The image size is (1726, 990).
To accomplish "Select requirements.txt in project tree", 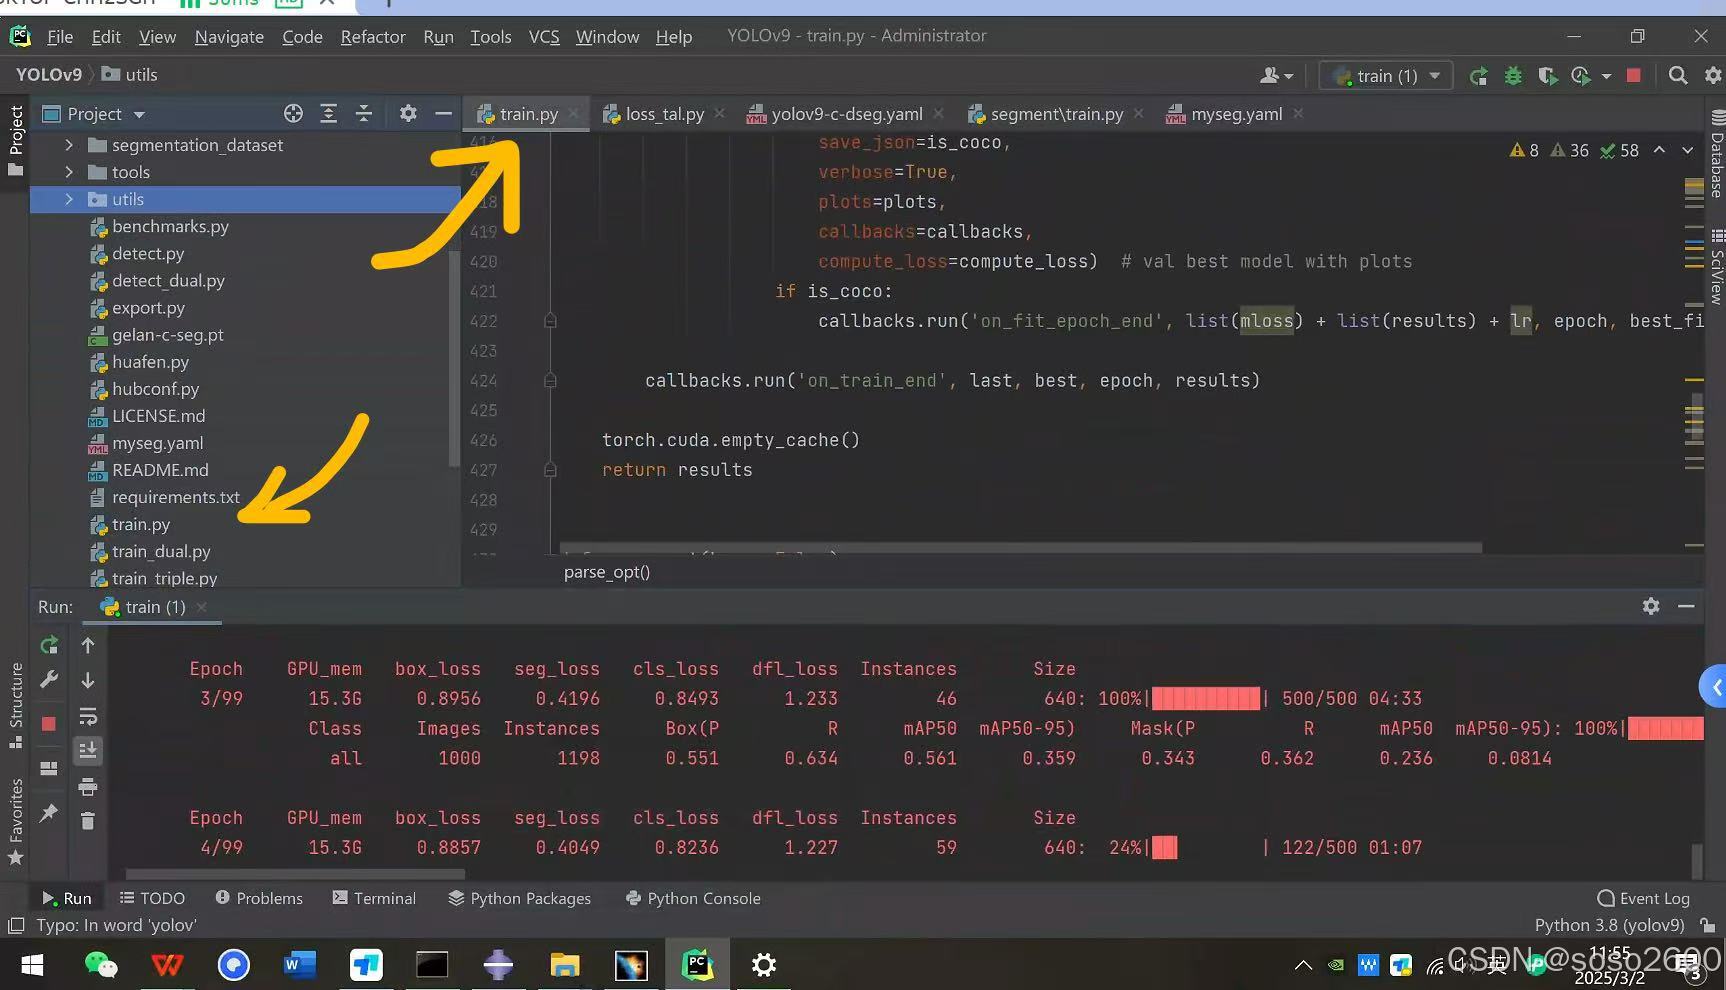I will pyautogui.click(x=176, y=497).
